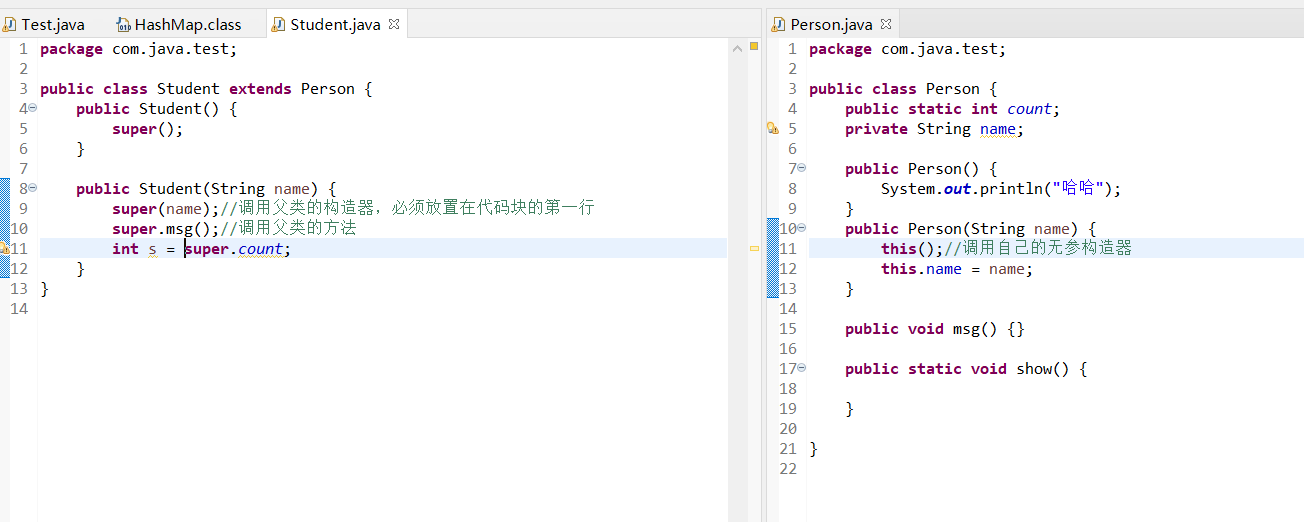Jump to the warning marker in overview ruler
This screenshot has width=1304, height=522.
click(754, 248)
